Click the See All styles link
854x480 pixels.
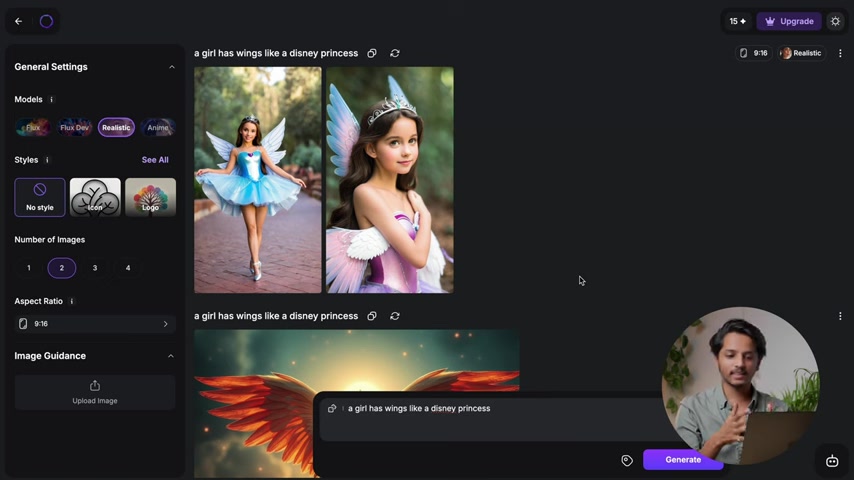coord(155,160)
